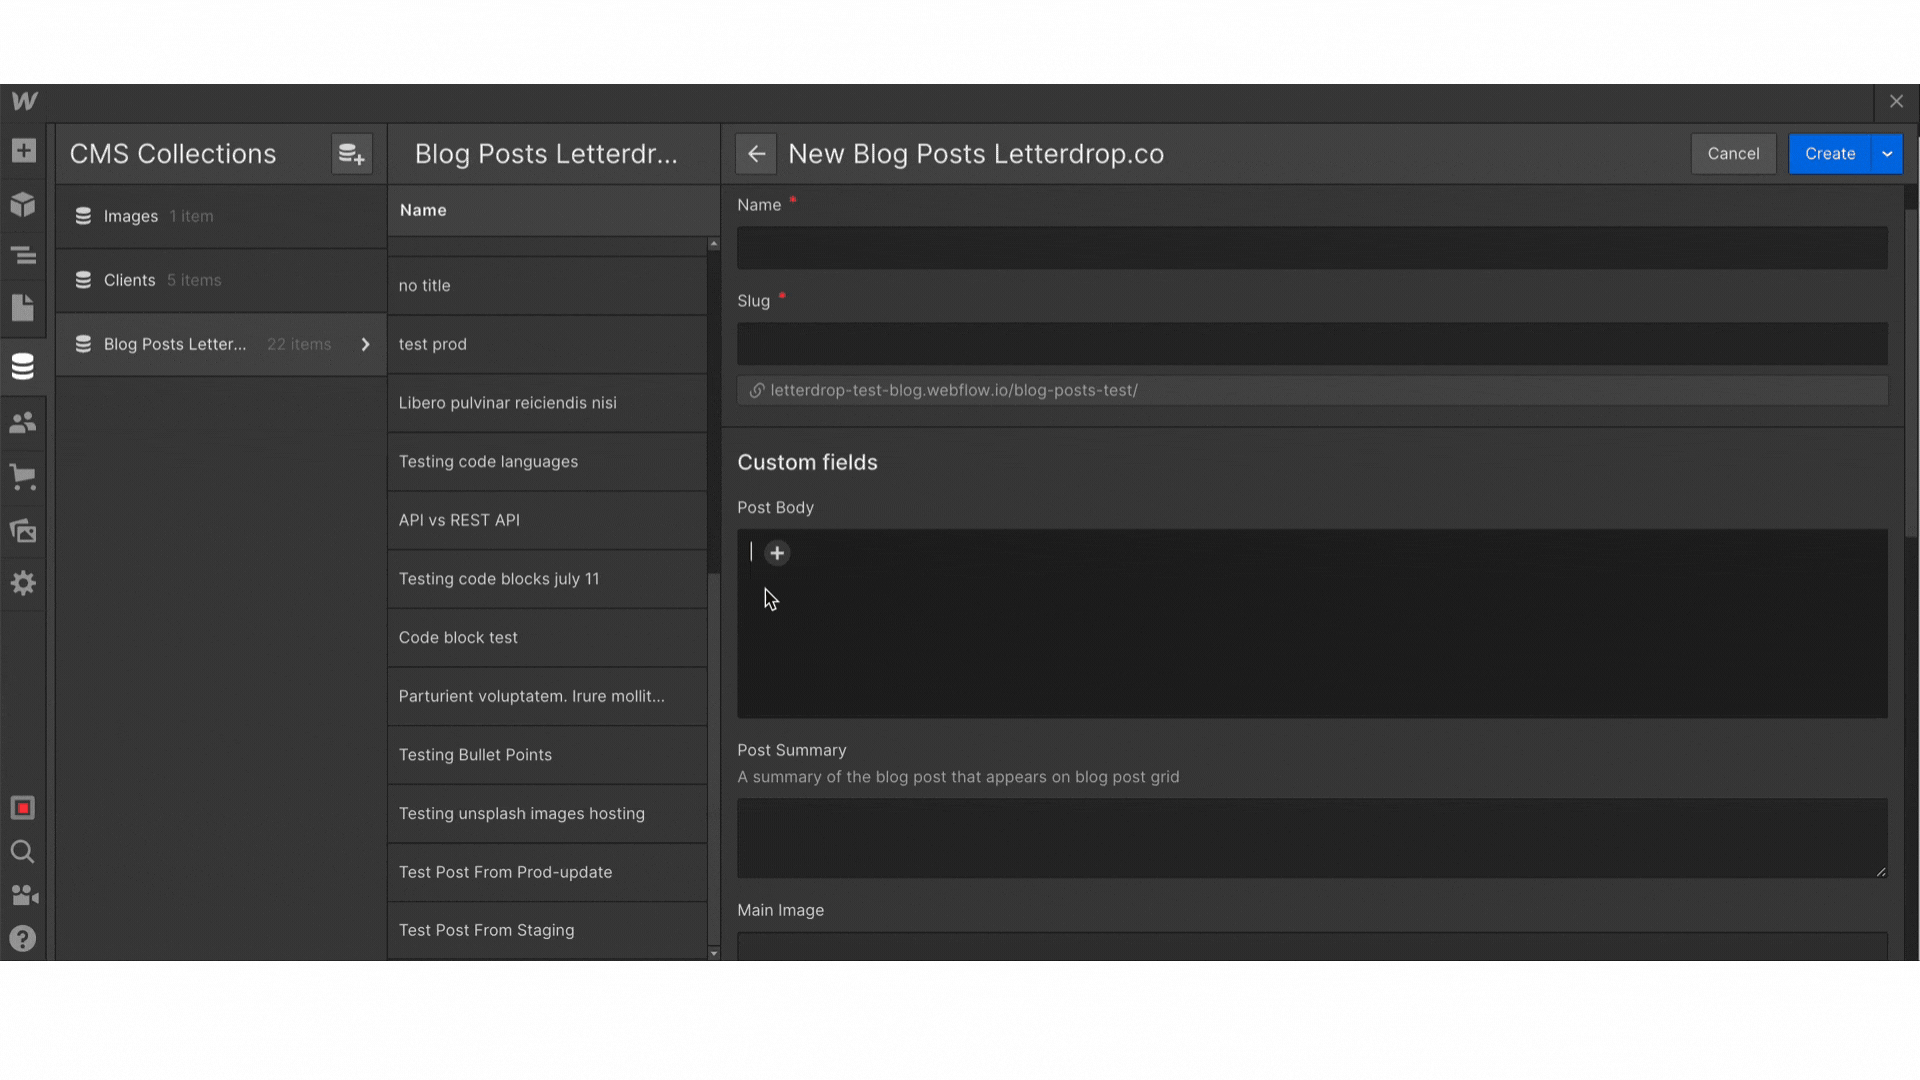Expand the Create button dropdown arrow
This screenshot has height=1080, width=1920.
pos(1886,154)
